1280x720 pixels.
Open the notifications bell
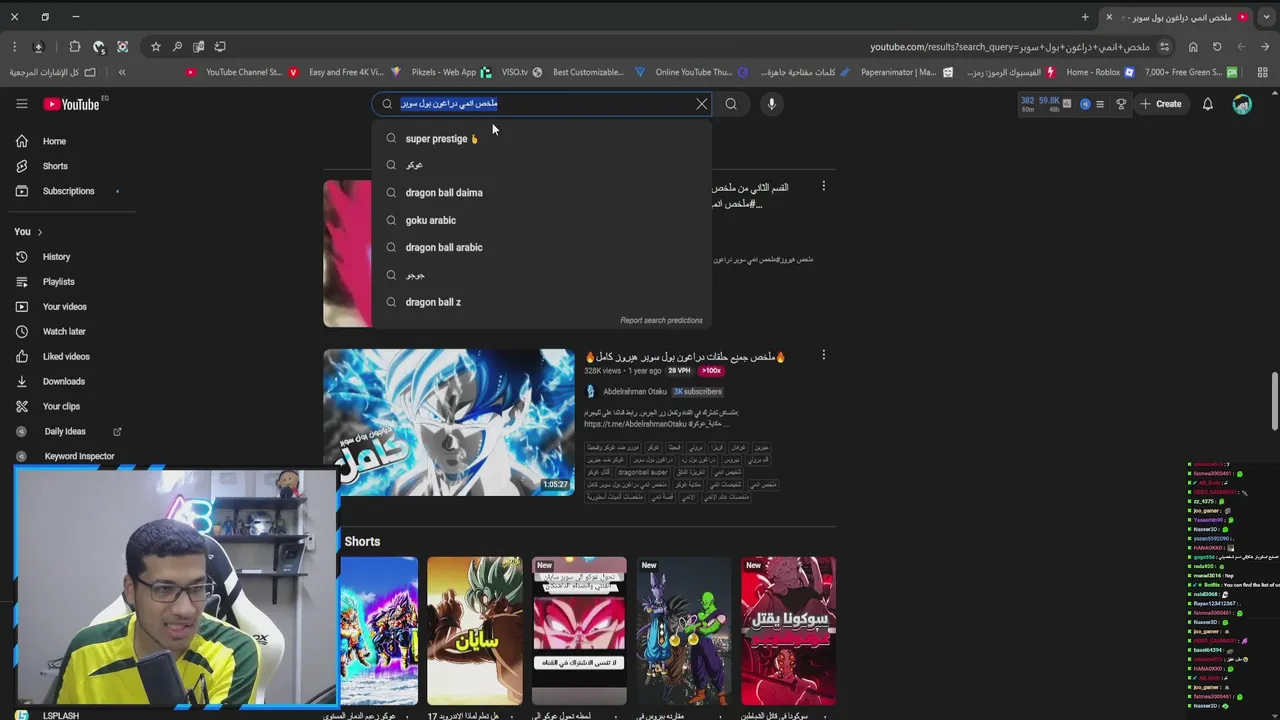pyautogui.click(x=1207, y=104)
